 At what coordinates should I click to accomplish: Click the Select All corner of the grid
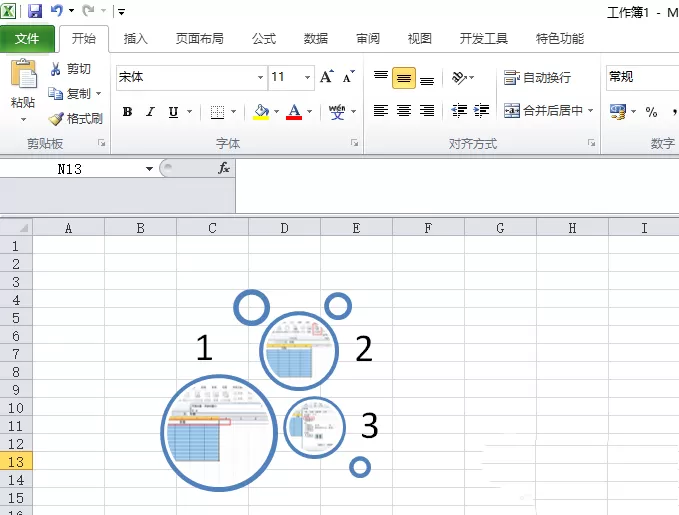(x=16, y=227)
